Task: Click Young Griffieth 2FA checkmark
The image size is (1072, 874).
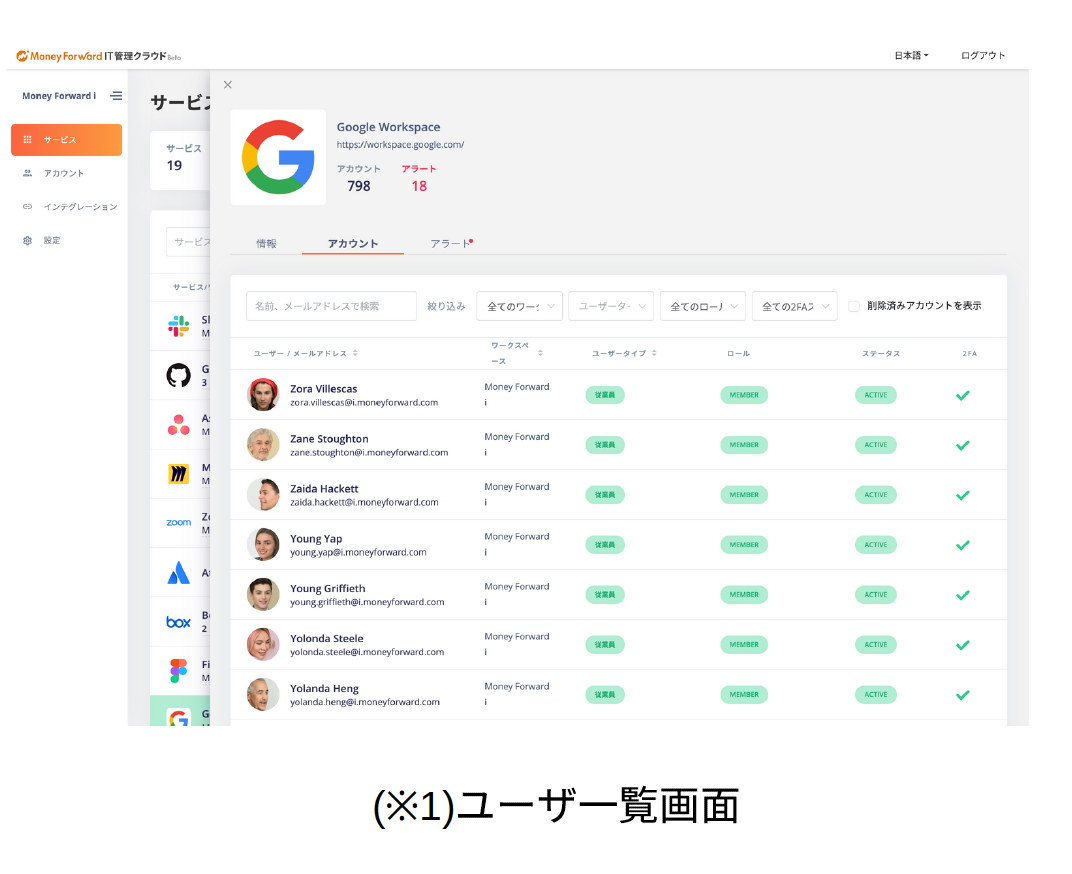Action: (x=963, y=595)
